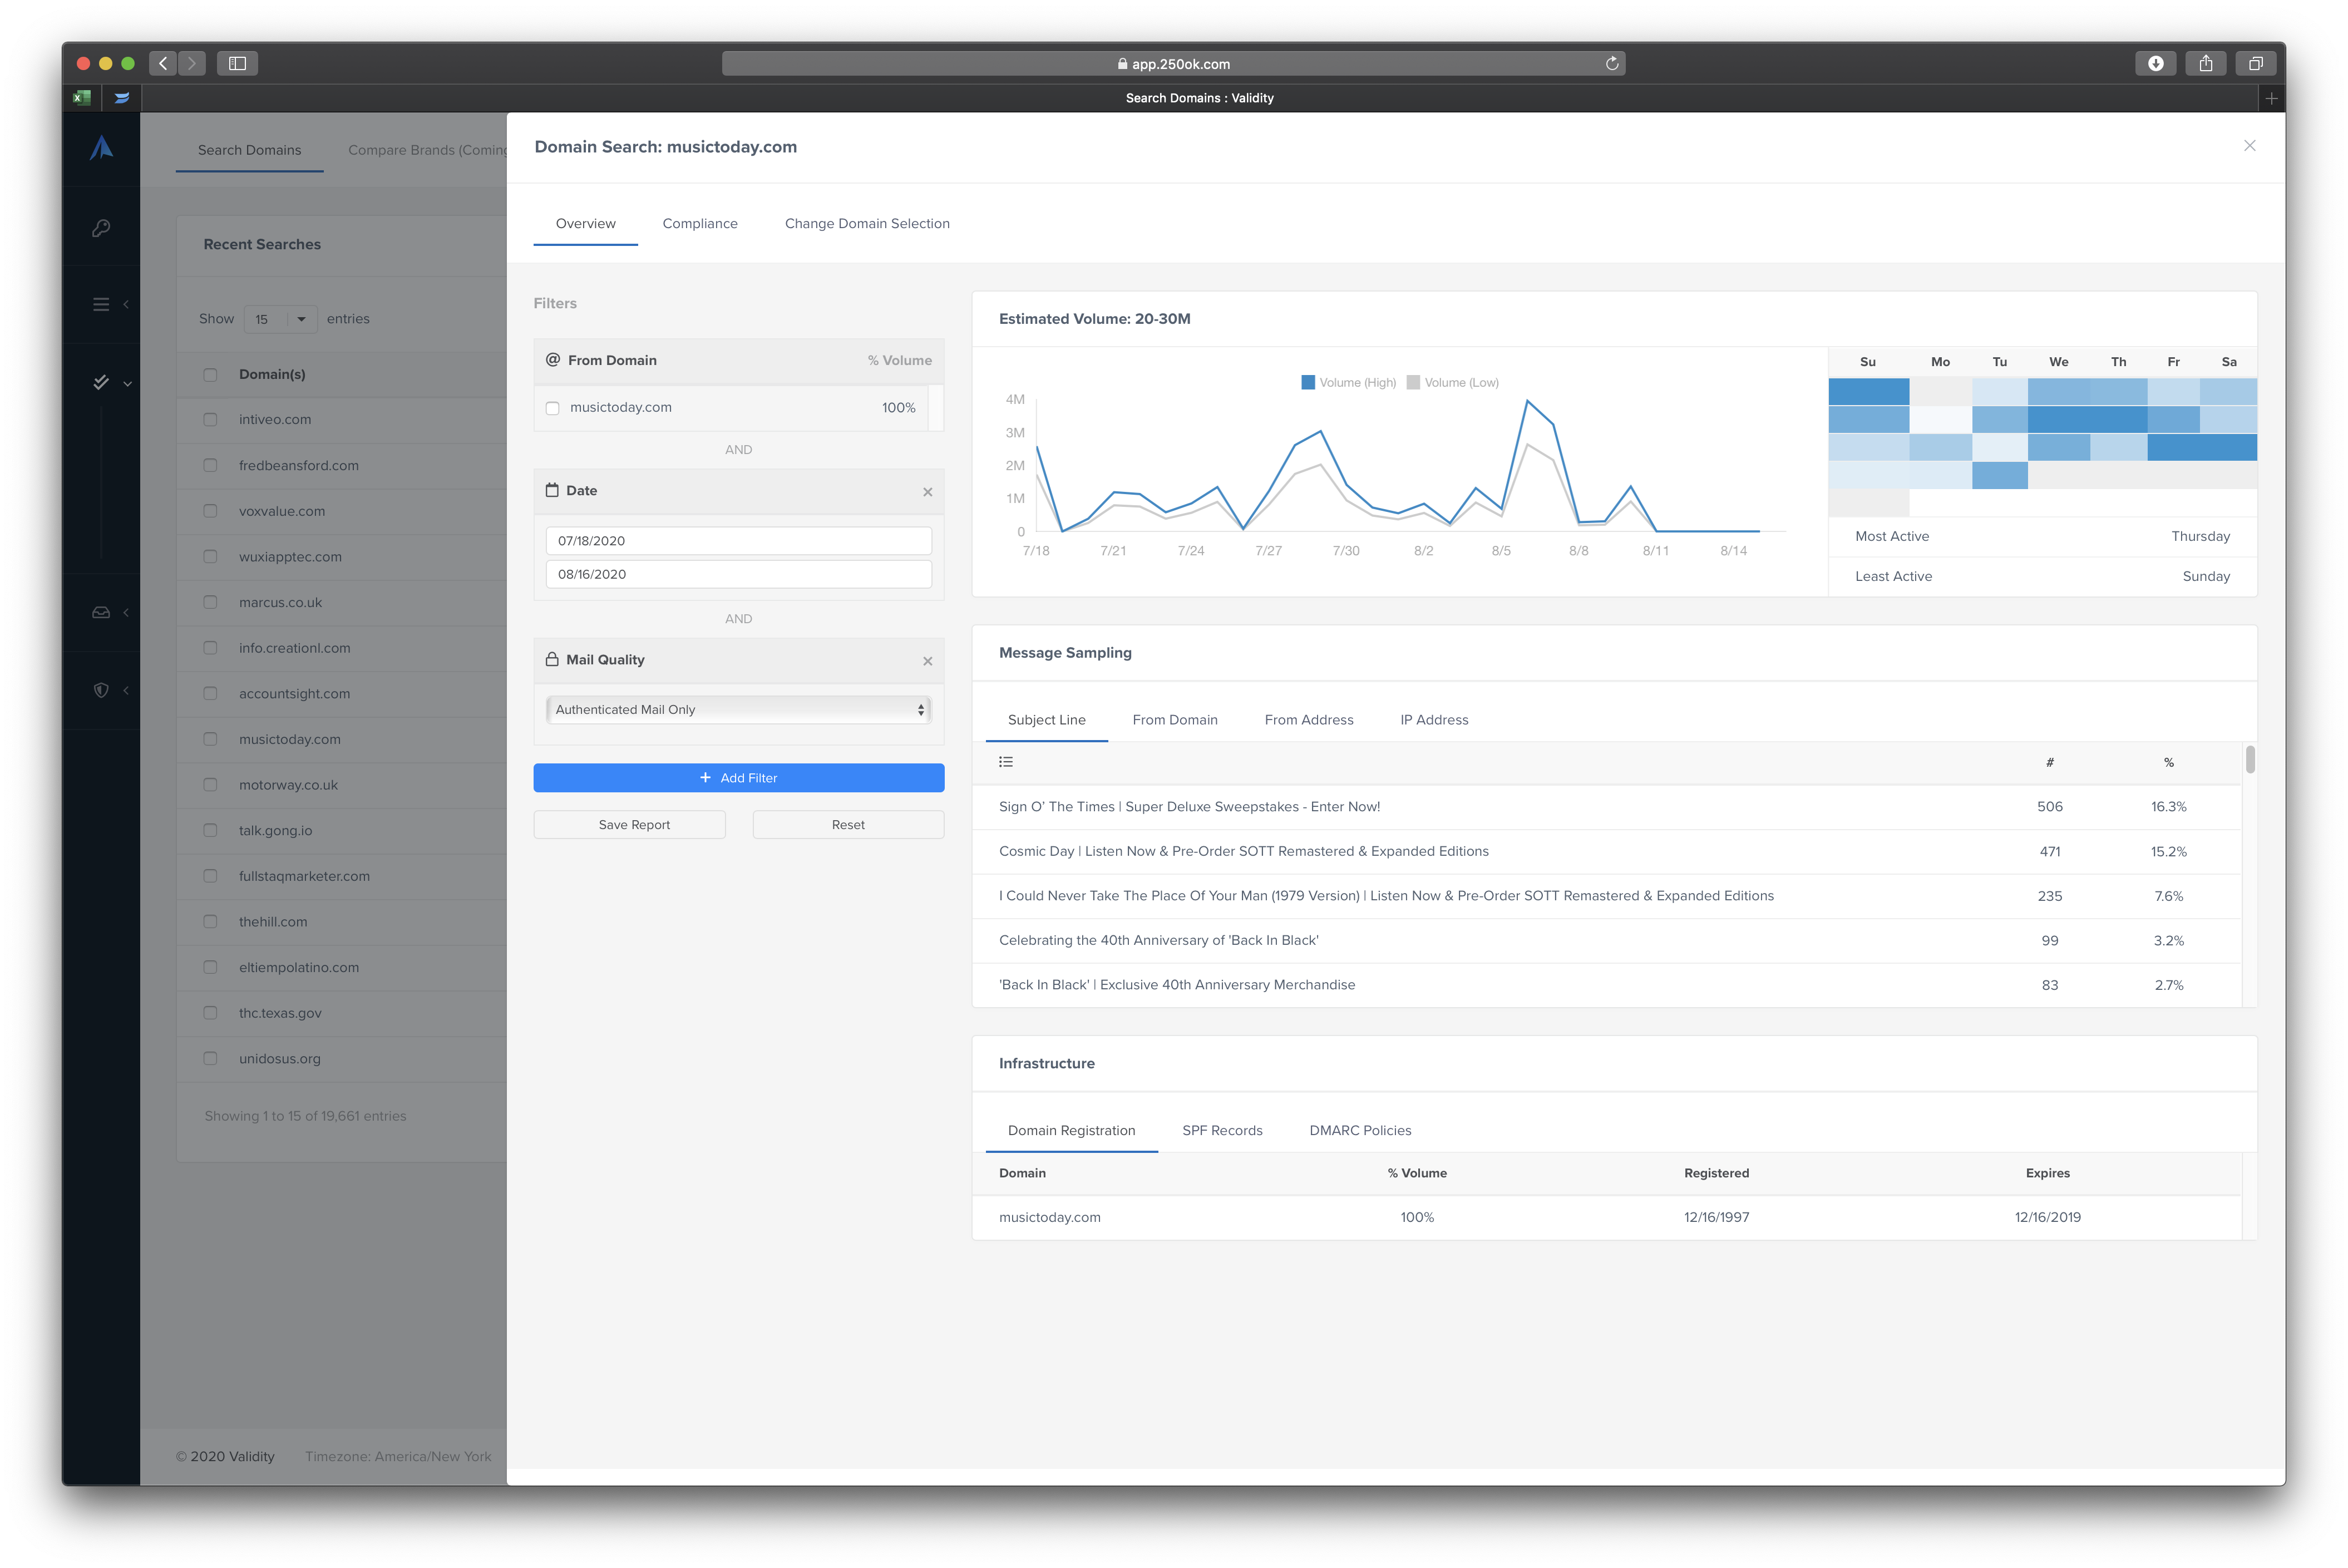Reload page using browser refresh icon
Viewport: 2348px width, 1568px height.
pos(1611,64)
